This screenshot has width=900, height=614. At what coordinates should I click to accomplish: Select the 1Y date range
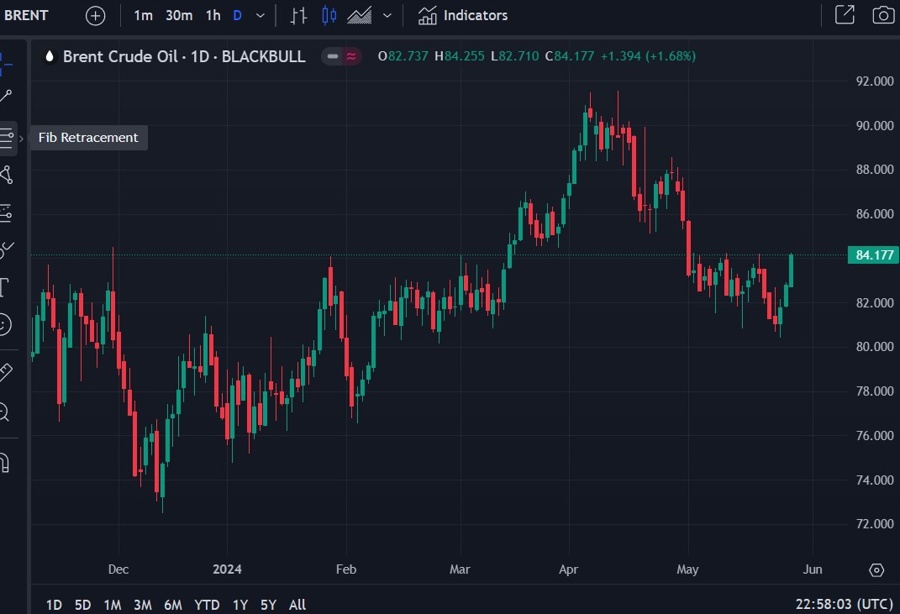click(240, 605)
